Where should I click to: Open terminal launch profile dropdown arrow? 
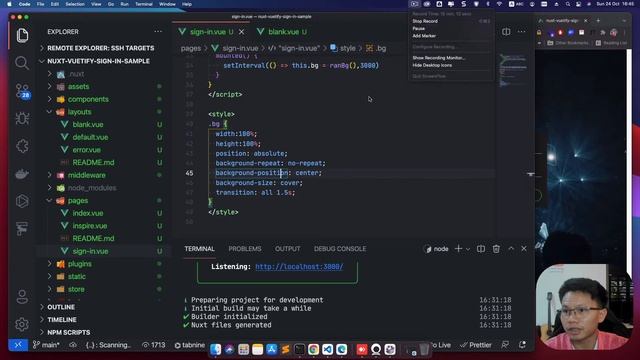(468, 249)
